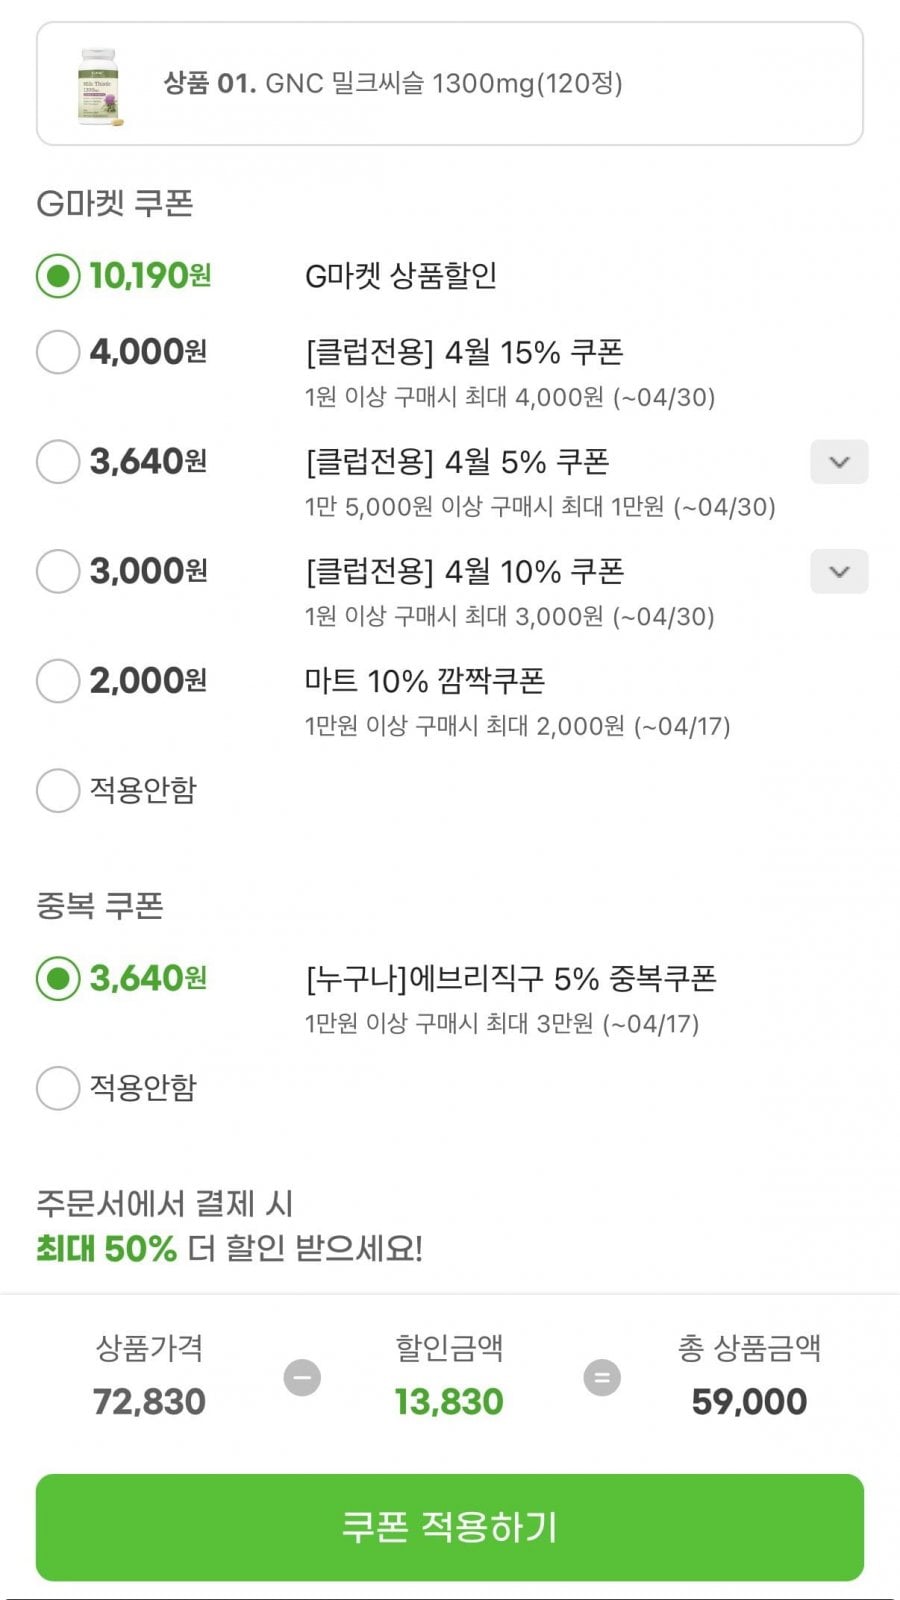Select 적용안함 under G마켓 쿠폰
The width and height of the screenshot is (900, 1600).
tap(58, 790)
